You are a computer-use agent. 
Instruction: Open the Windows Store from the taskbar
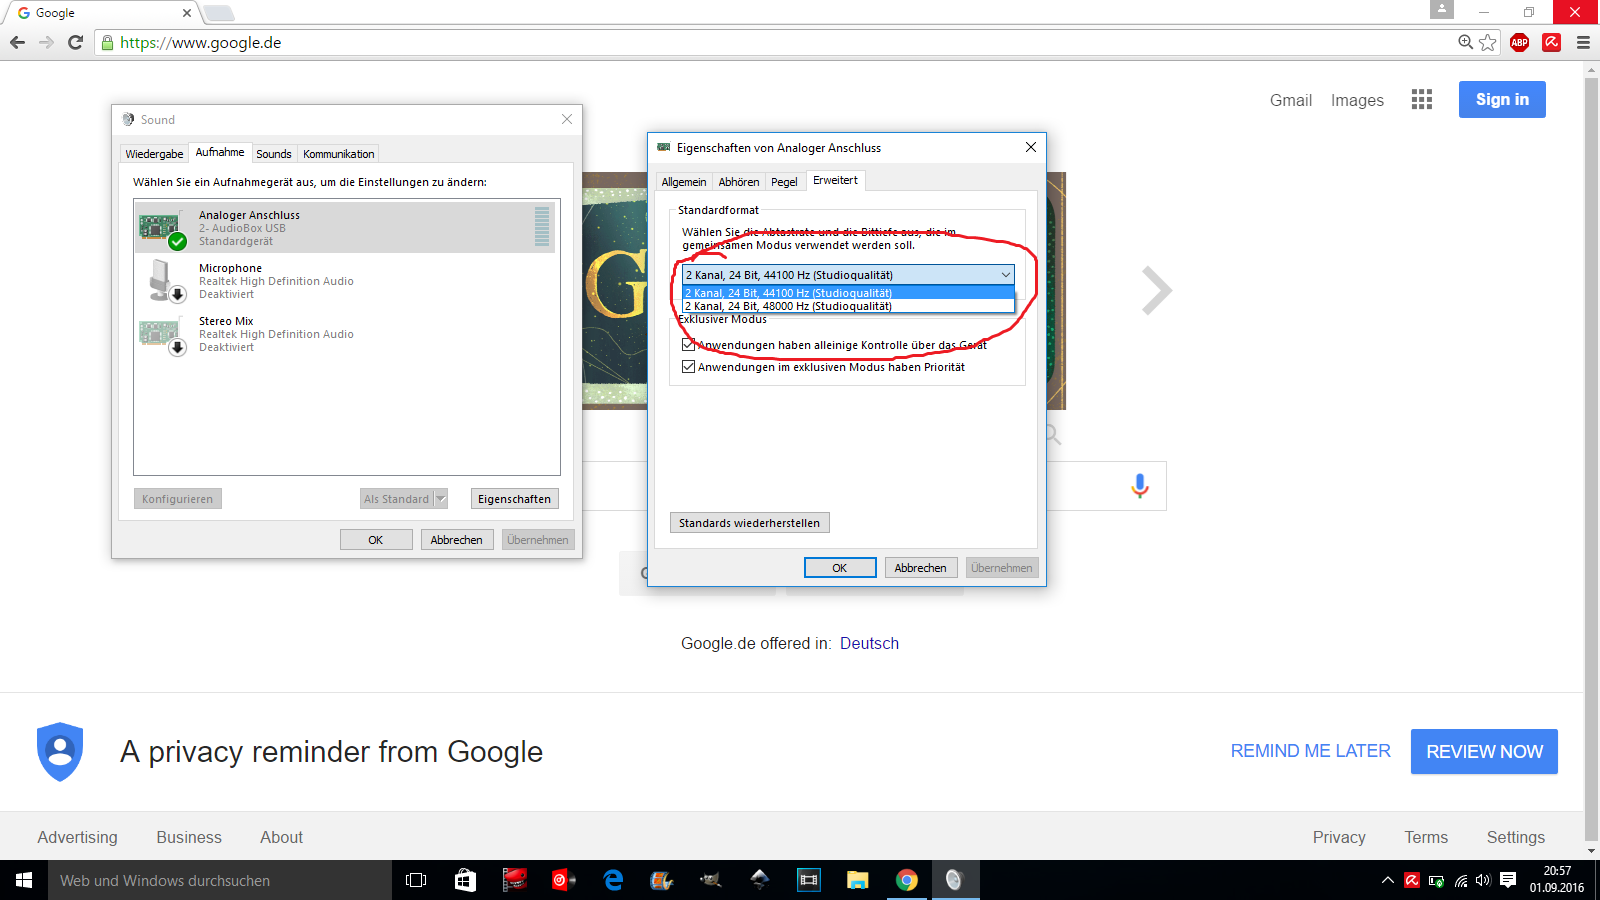[465, 880]
